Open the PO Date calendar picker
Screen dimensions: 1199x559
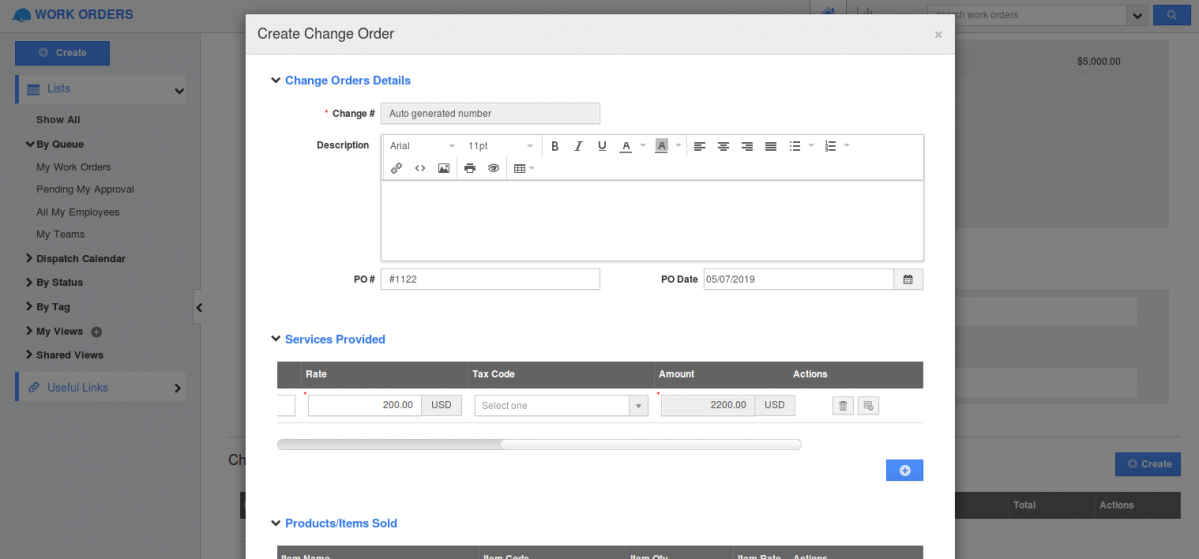[x=908, y=280]
